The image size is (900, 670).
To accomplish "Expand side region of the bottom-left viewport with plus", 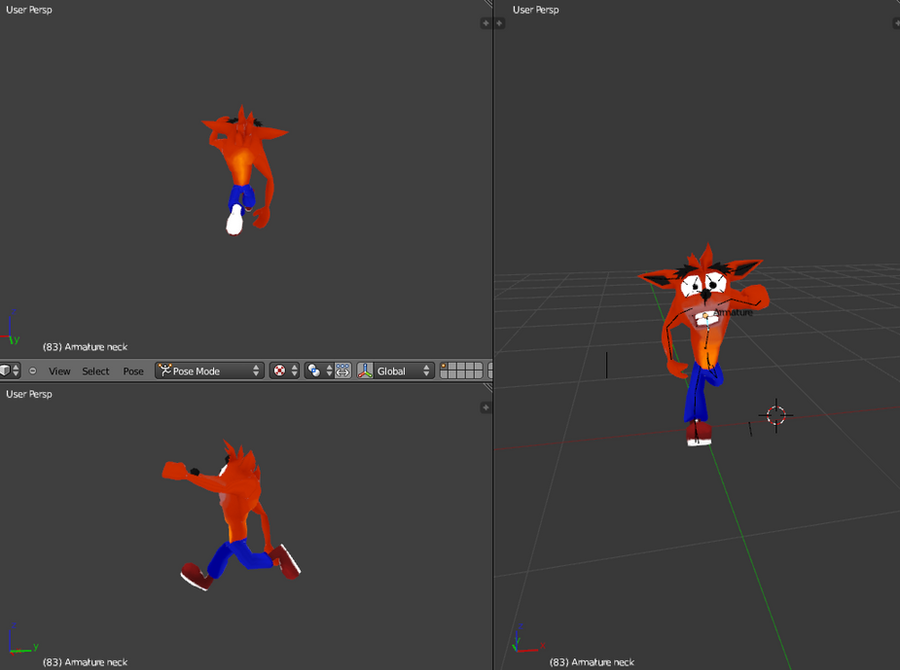I will pos(486,408).
